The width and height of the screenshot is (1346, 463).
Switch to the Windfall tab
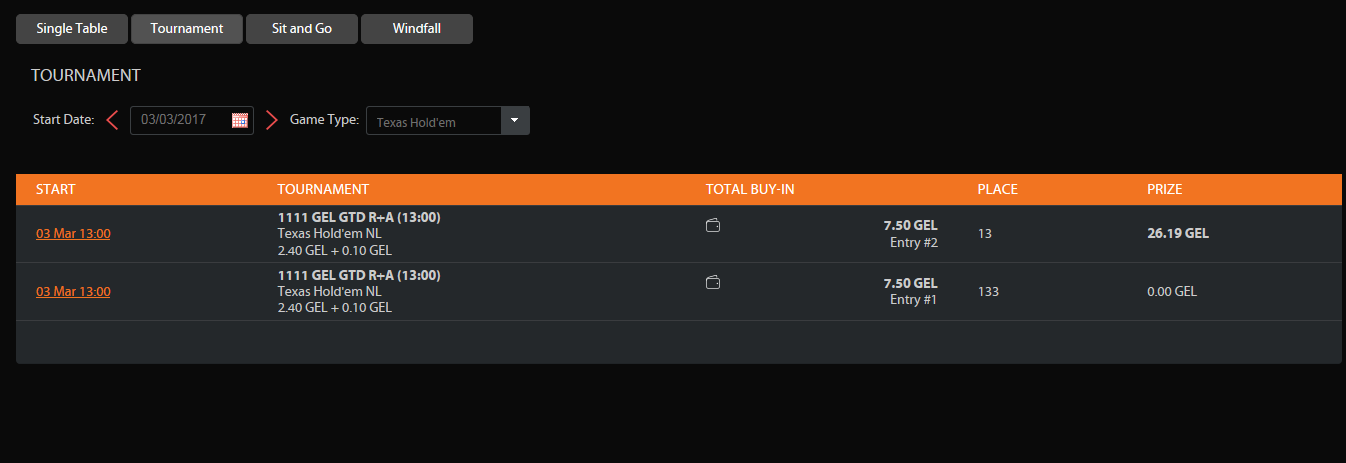[x=417, y=29]
